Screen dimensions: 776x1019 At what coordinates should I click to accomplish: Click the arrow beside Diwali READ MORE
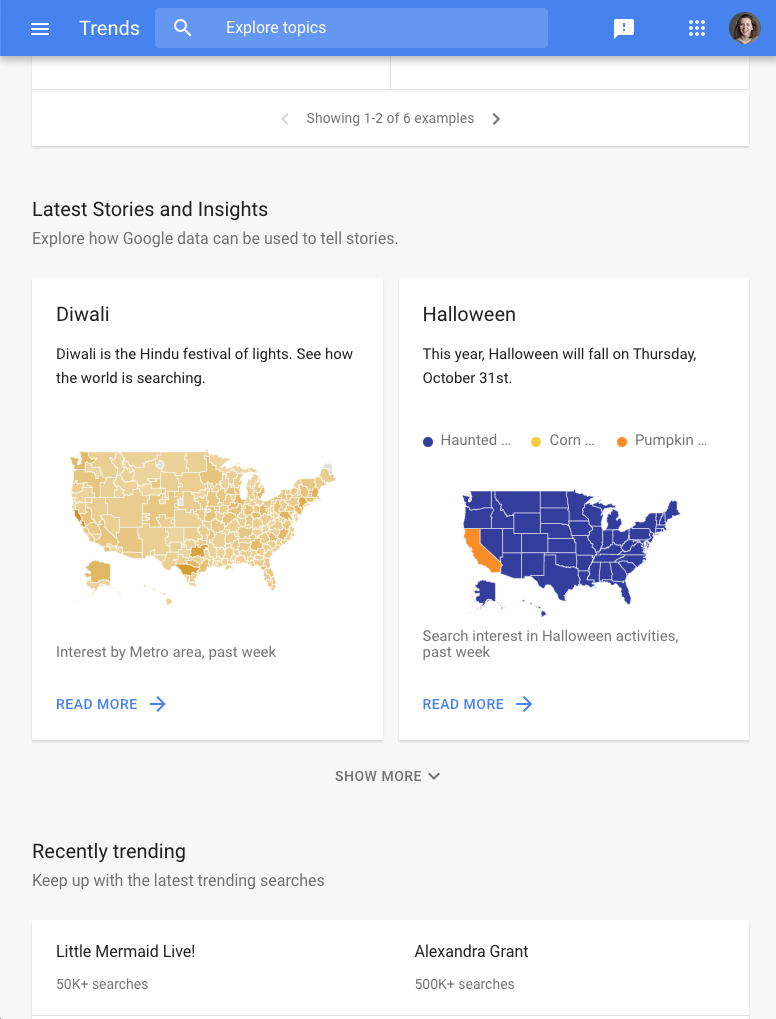pos(157,704)
